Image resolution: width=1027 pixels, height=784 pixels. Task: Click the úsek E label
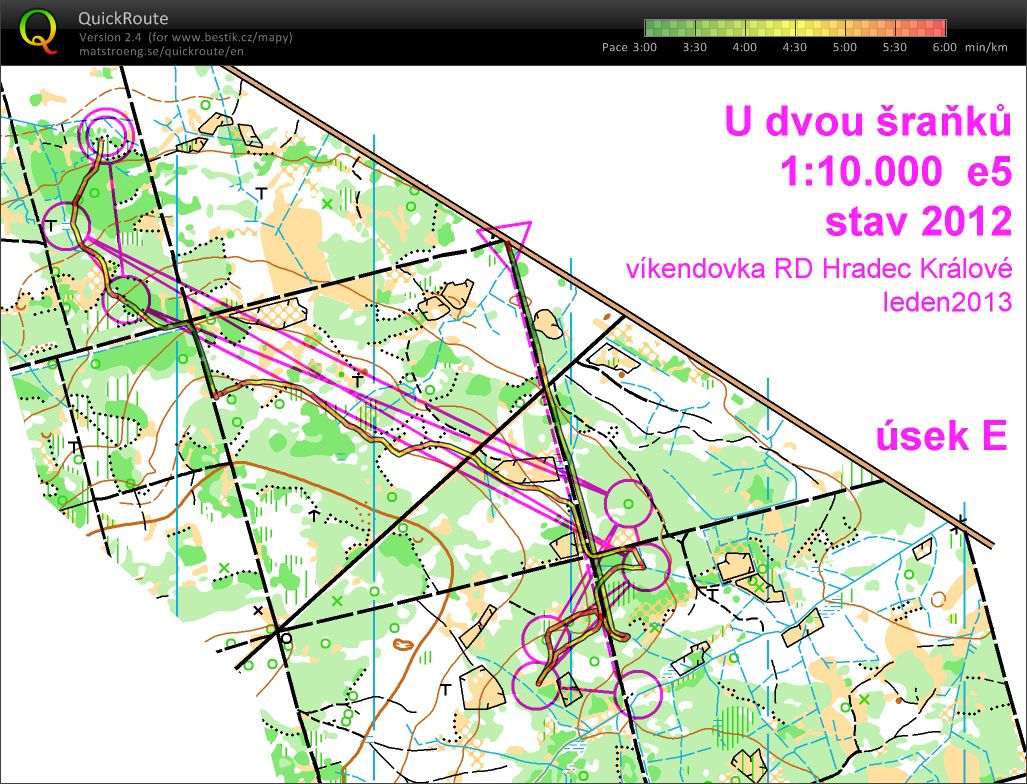[942, 436]
